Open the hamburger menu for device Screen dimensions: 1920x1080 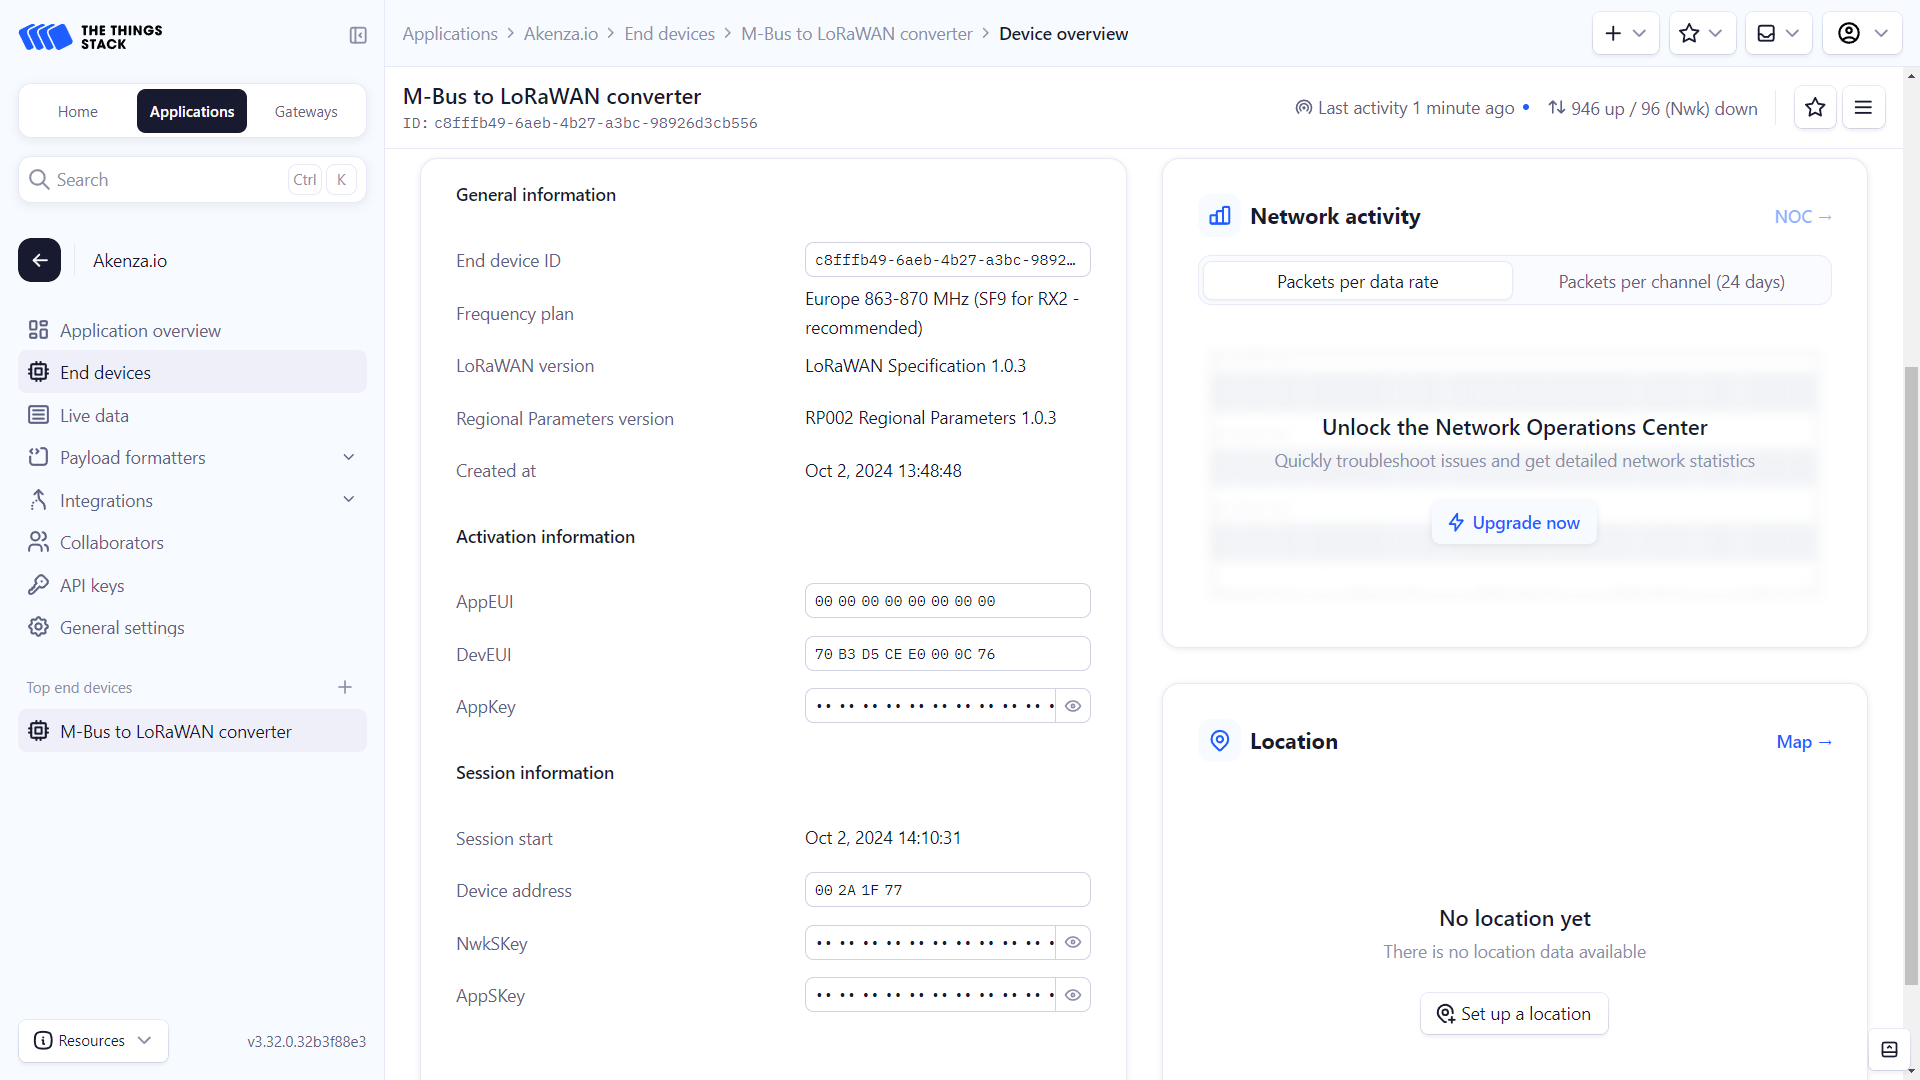coord(1863,108)
